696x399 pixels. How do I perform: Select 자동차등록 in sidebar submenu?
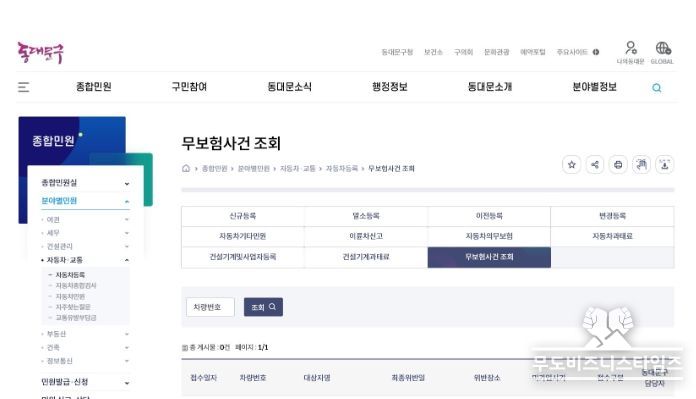coord(70,275)
